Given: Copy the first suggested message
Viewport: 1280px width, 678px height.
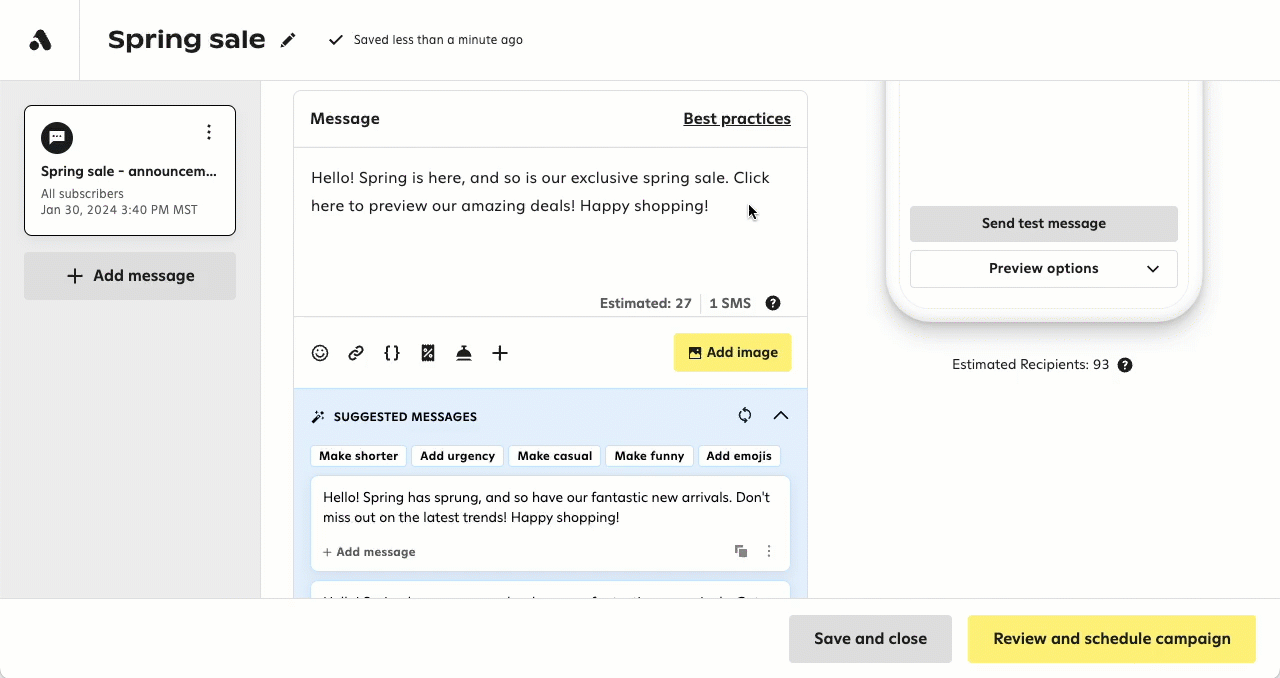Looking at the screenshot, I should click(x=741, y=551).
